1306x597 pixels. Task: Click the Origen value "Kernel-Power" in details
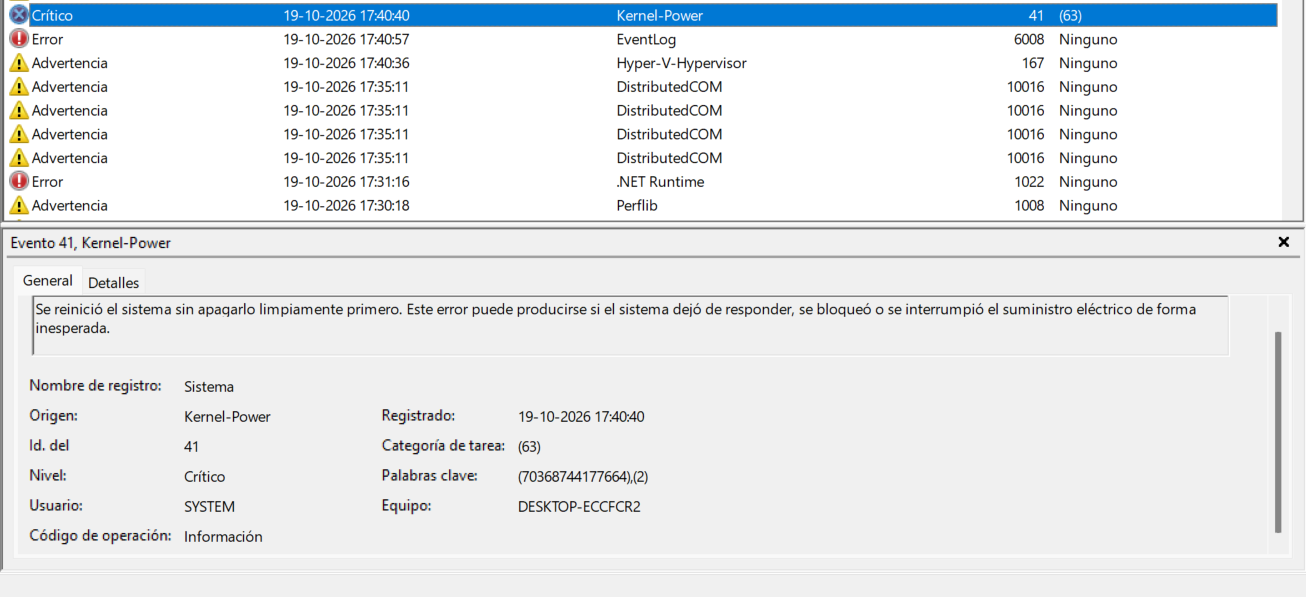[227, 417]
